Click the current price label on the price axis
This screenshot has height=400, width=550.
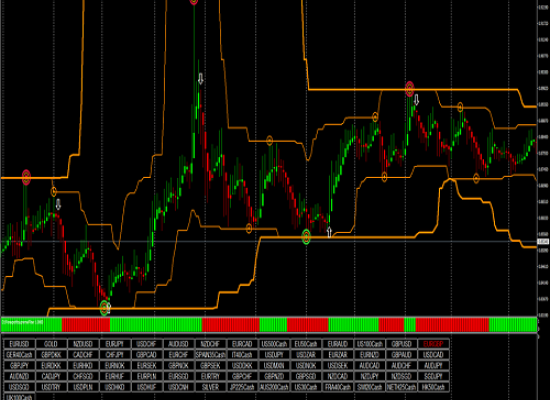pos(543,241)
